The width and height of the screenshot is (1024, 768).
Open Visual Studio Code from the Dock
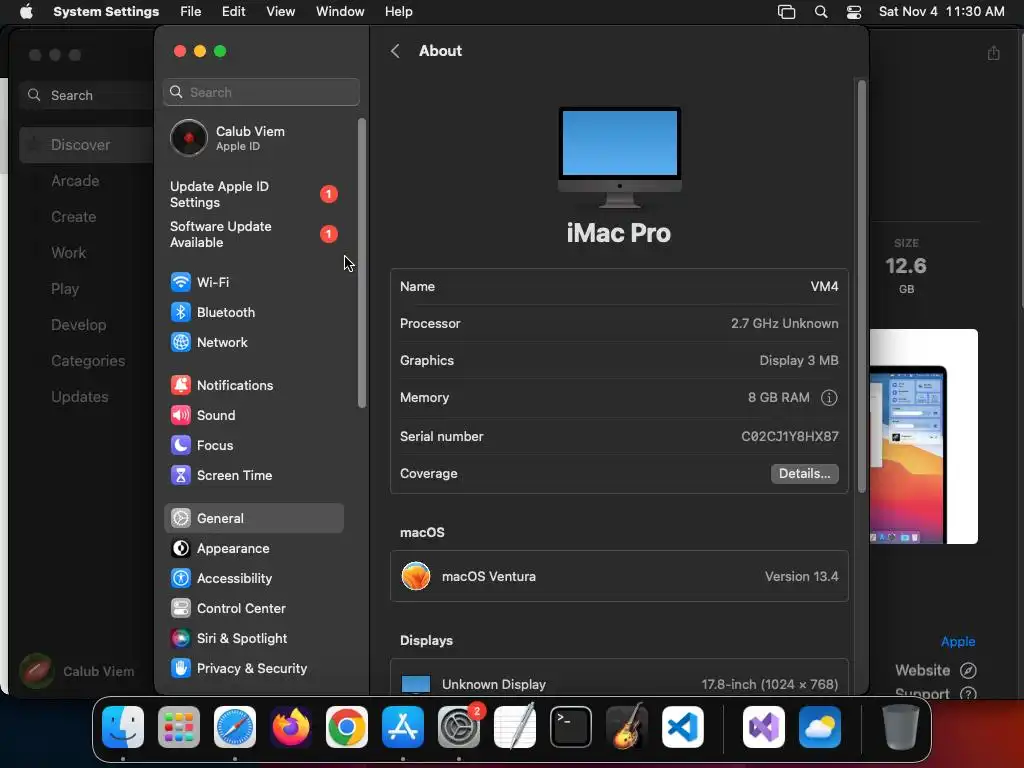683,727
